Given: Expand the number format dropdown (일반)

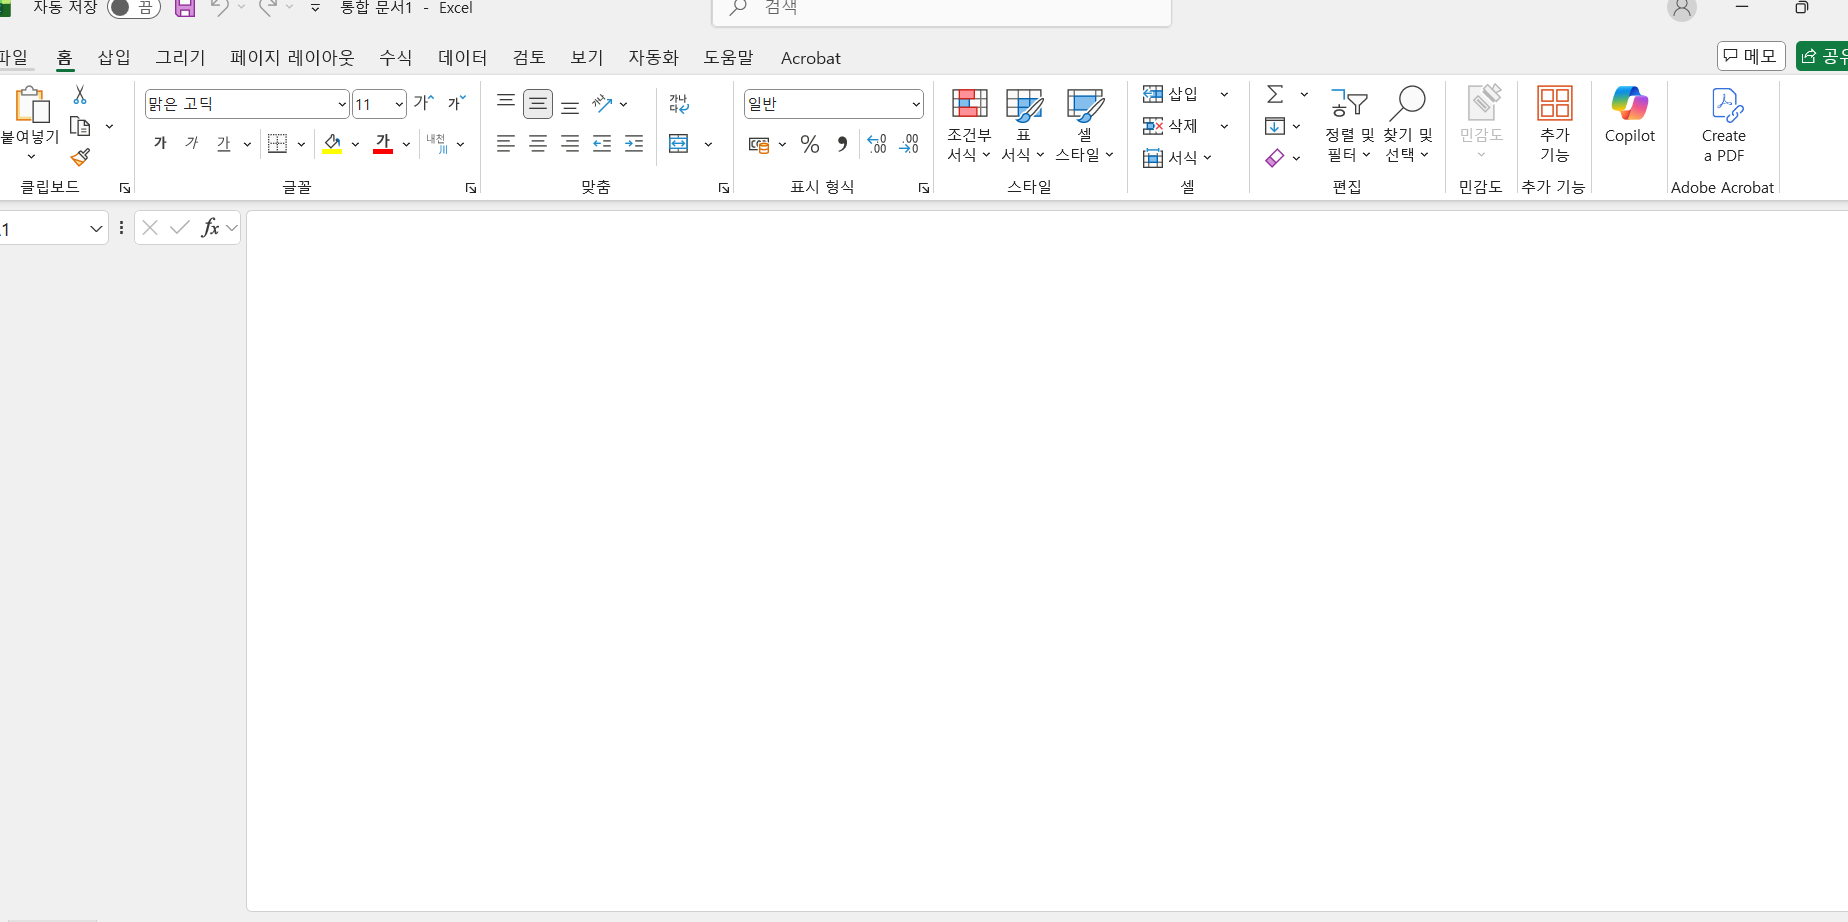Looking at the screenshot, I should click(x=915, y=104).
